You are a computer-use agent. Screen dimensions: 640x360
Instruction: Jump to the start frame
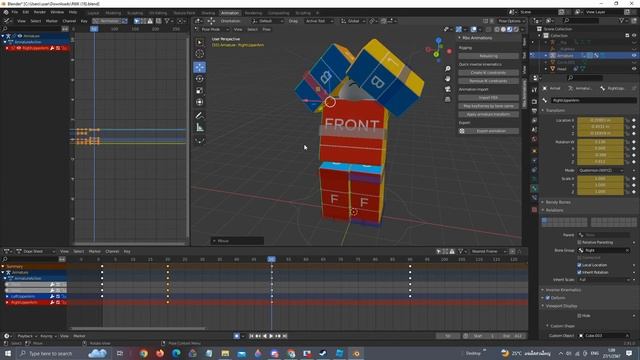point(251,336)
